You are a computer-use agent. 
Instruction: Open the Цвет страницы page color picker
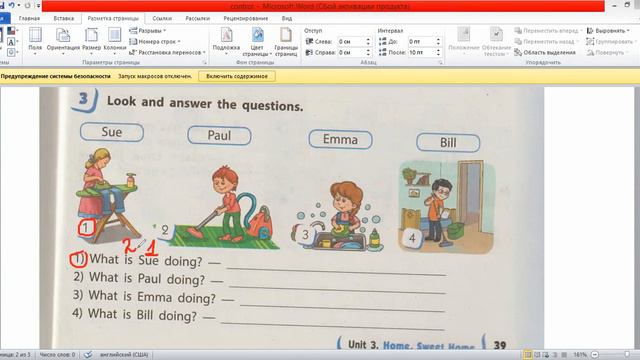[257, 41]
